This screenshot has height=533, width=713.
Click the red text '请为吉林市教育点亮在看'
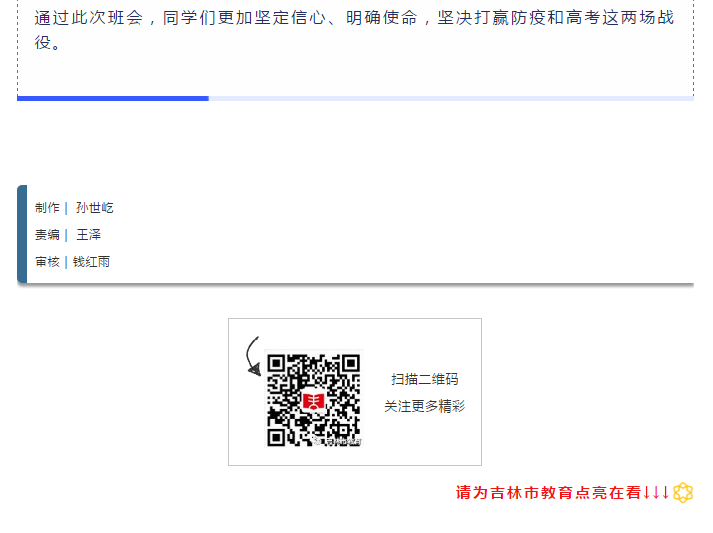coord(548,493)
